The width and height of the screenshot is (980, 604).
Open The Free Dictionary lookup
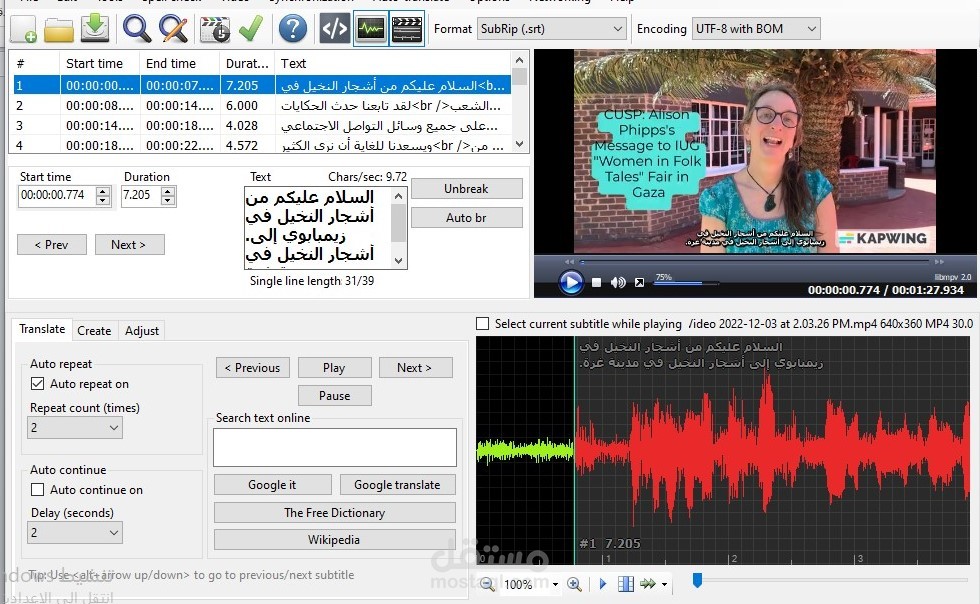pos(334,513)
